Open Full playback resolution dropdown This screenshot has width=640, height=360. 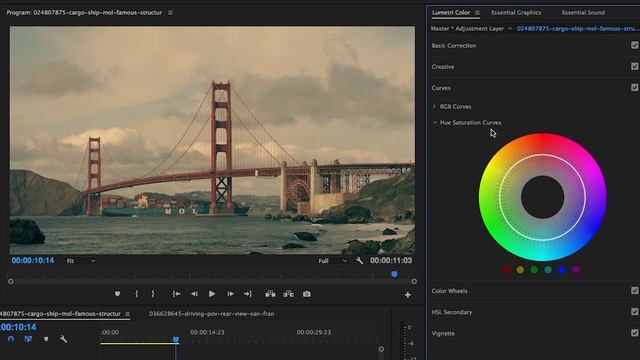[333, 261]
